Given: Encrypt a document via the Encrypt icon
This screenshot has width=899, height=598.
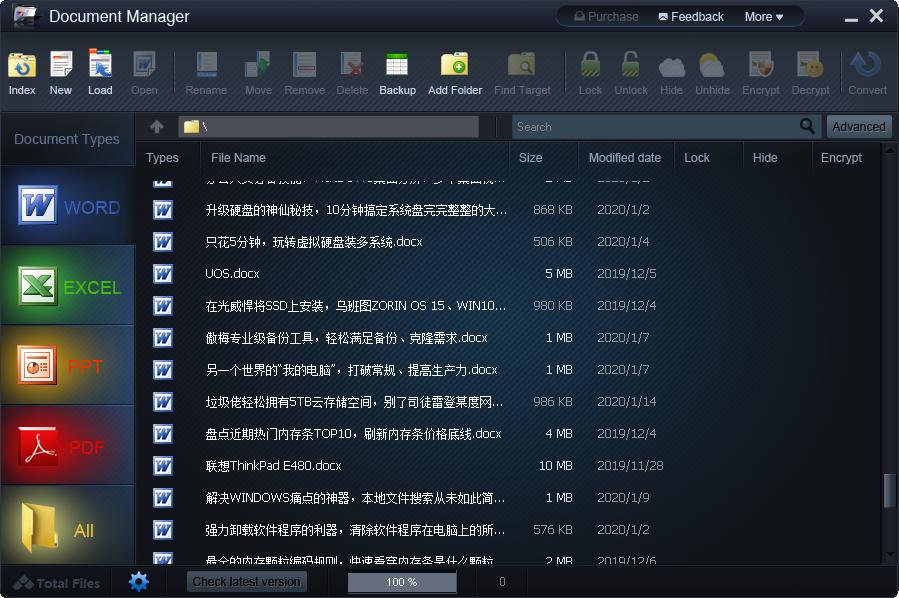Looking at the screenshot, I should pyautogui.click(x=760, y=70).
